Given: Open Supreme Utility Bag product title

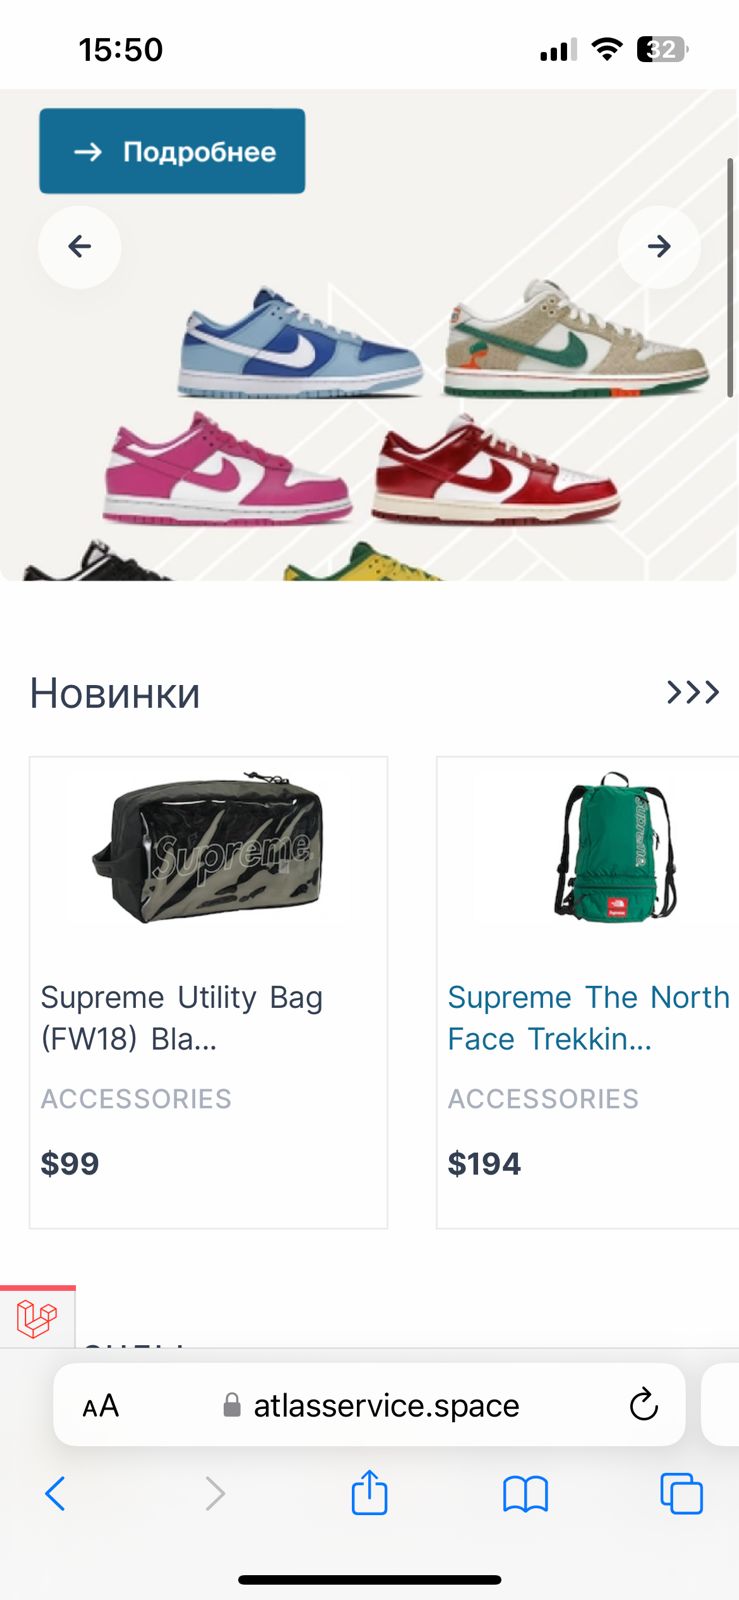Looking at the screenshot, I should point(181,1018).
